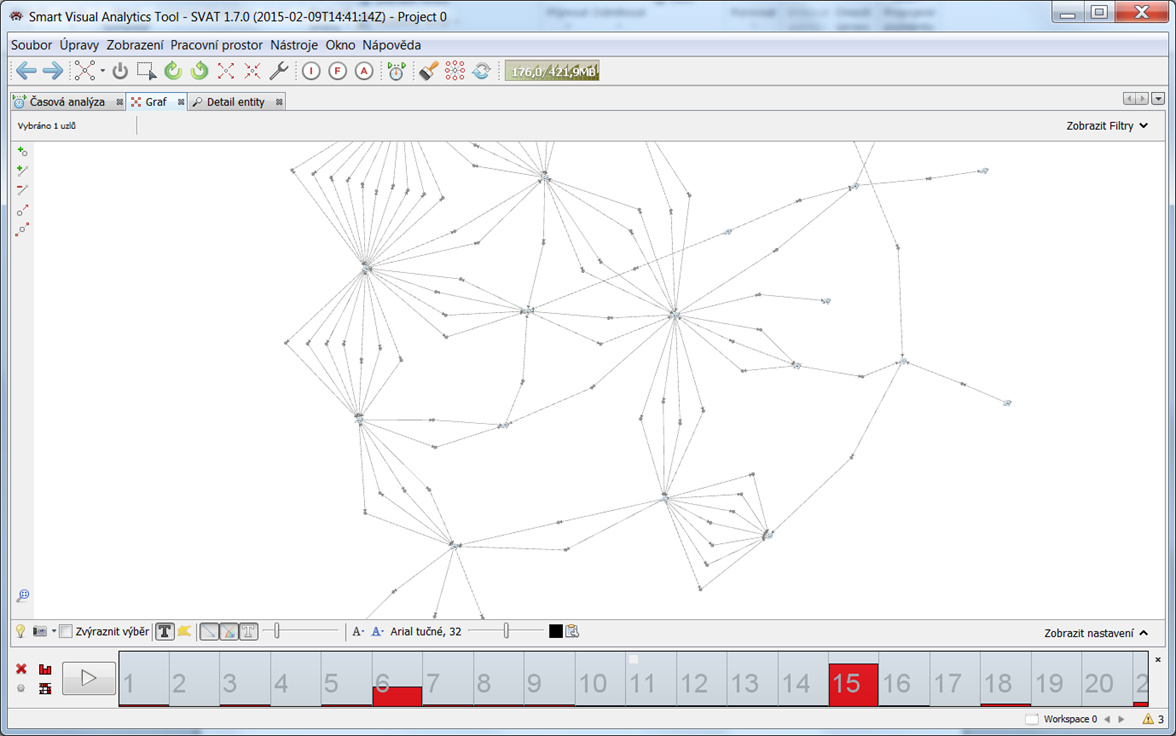Expand the Zobrazit Filtry panel
Image resolution: width=1176 pixels, height=736 pixels.
(1107, 126)
